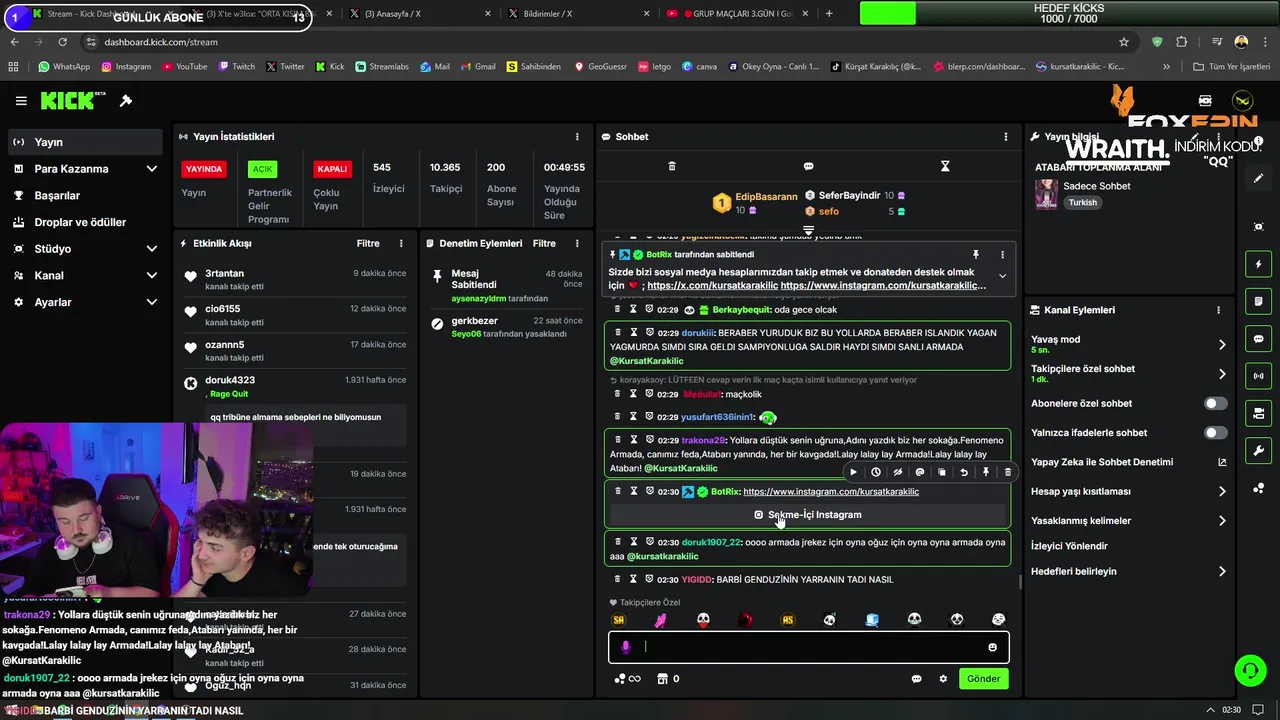Image resolution: width=1280 pixels, height=720 pixels.
Task: Click the hourglass icon atop the Sohbet panel
Action: point(945,166)
